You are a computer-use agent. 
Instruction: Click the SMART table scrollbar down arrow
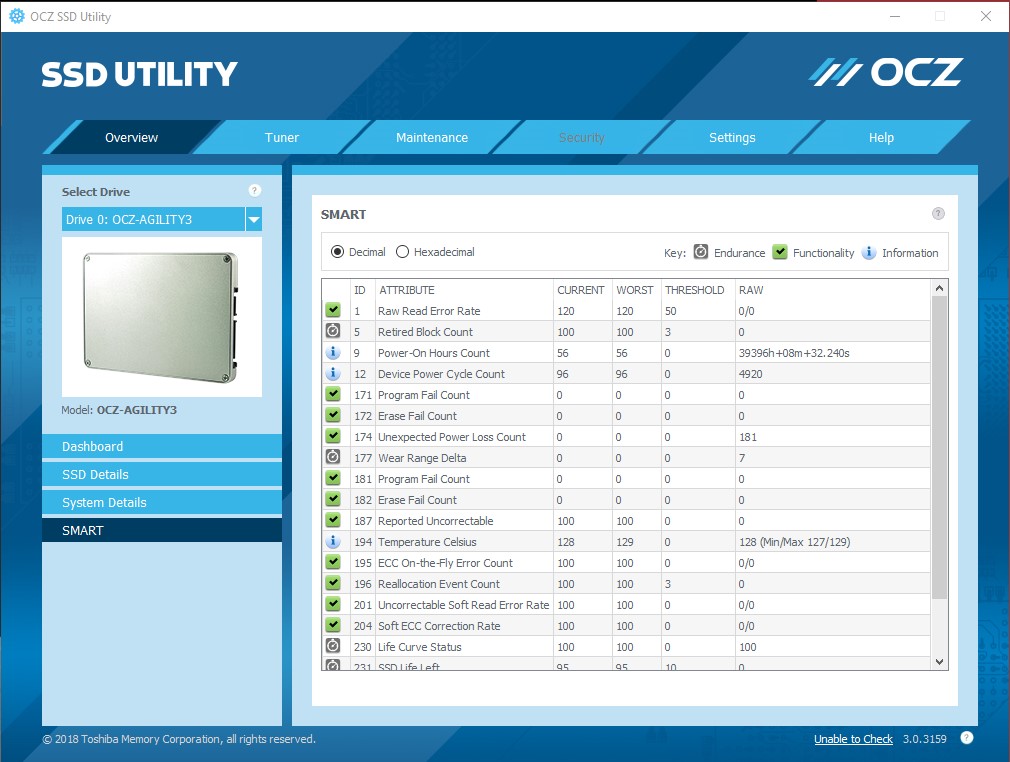tap(938, 661)
